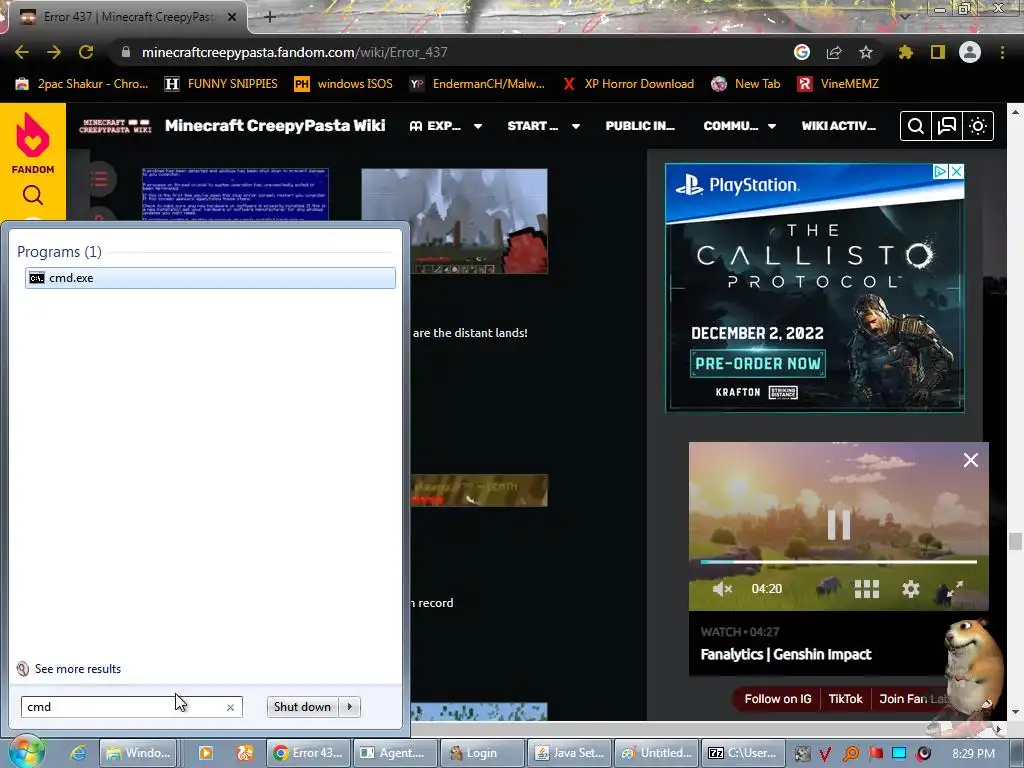Open the Chrome profile avatar
The image size is (1024, 768).
[x=970, y=52]
